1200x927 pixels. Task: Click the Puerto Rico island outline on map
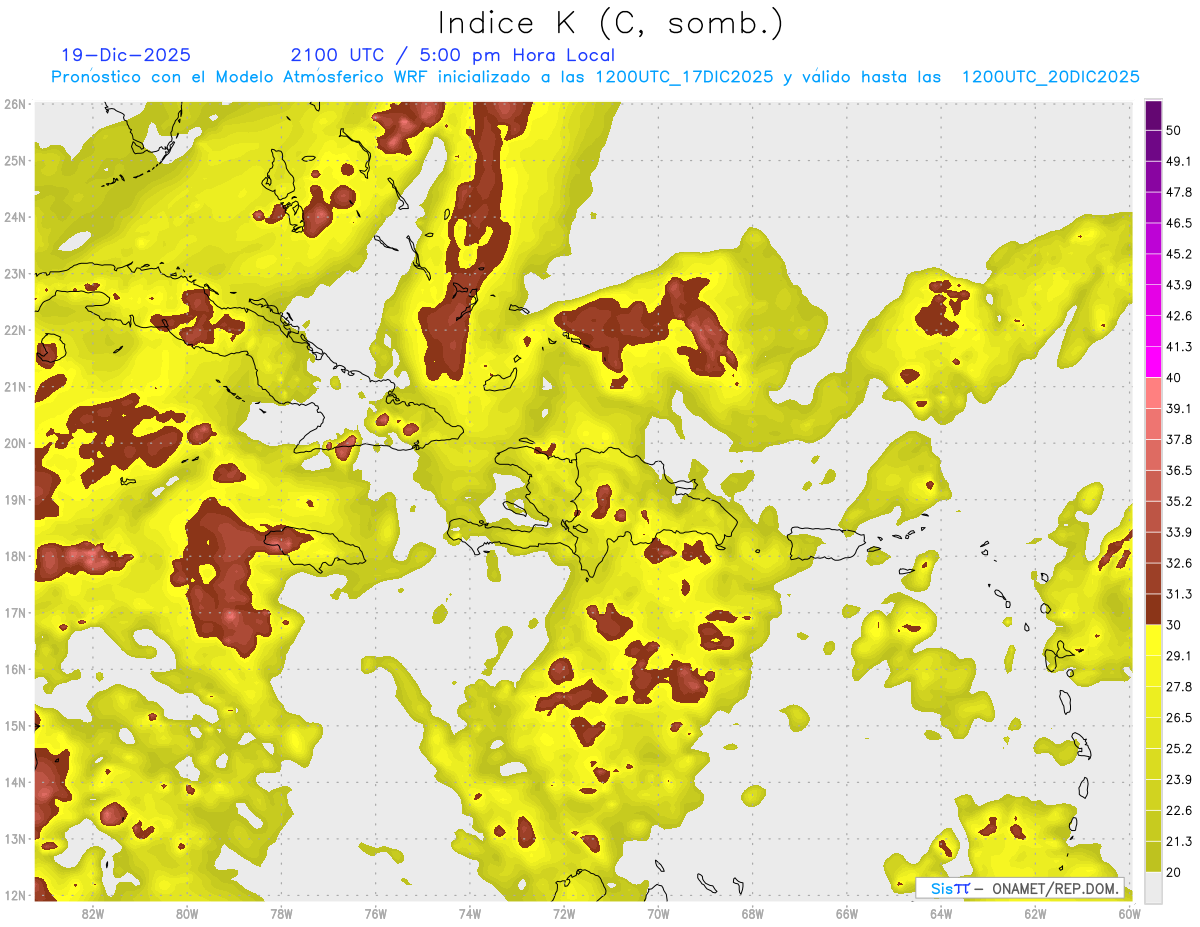[825, 545]
